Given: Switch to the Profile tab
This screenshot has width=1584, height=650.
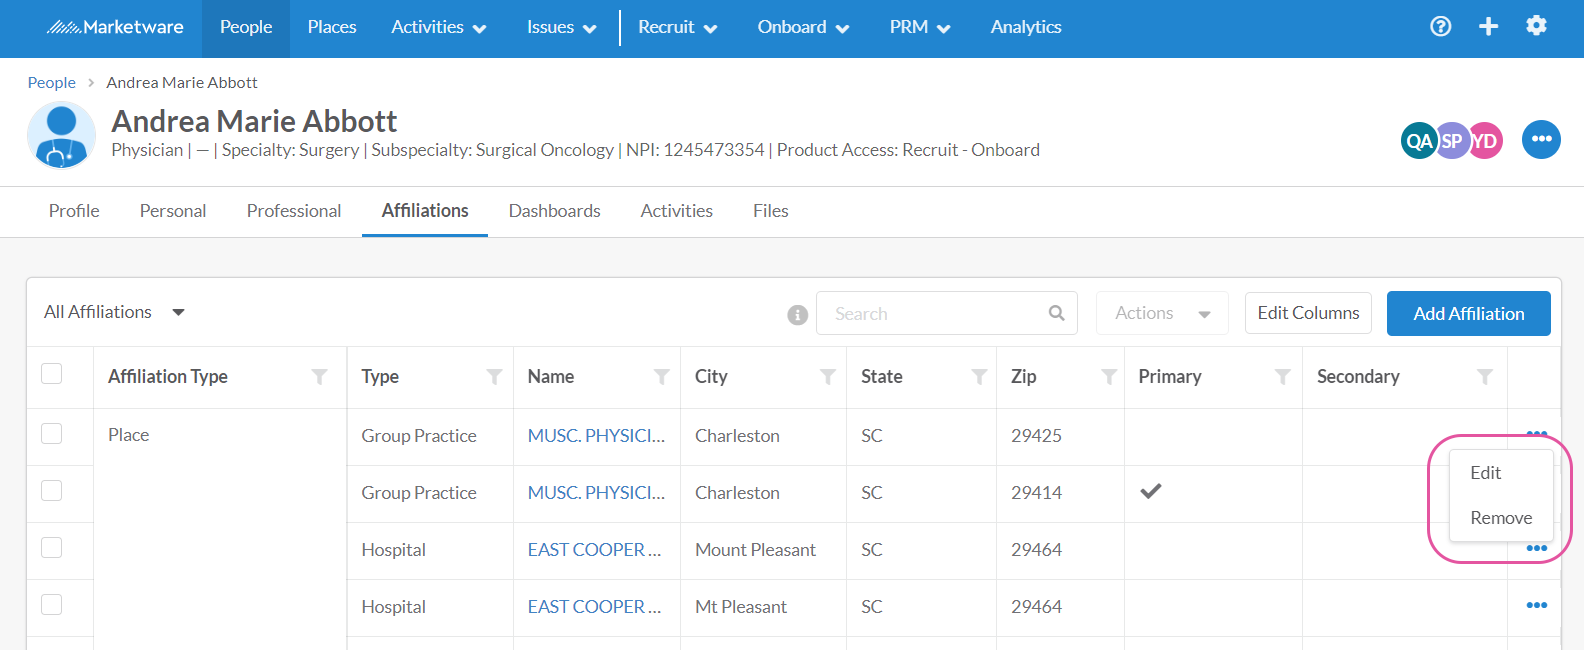Looking at the screenshot, I should click(x=74, y=211).
